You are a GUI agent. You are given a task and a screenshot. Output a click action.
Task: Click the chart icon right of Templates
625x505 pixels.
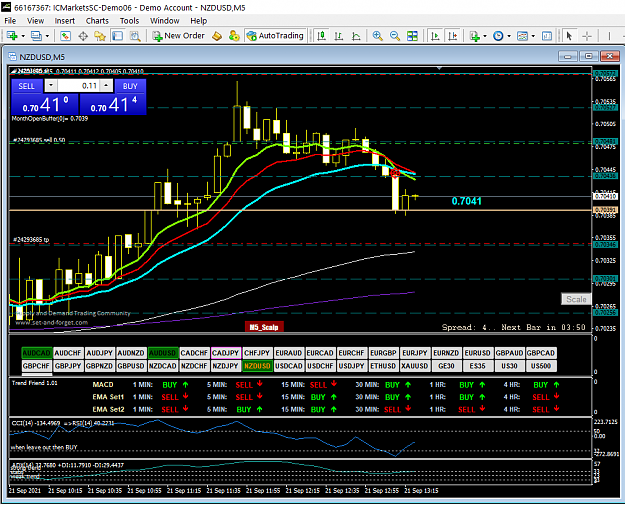pyautogui.click(x=547, y=36)
